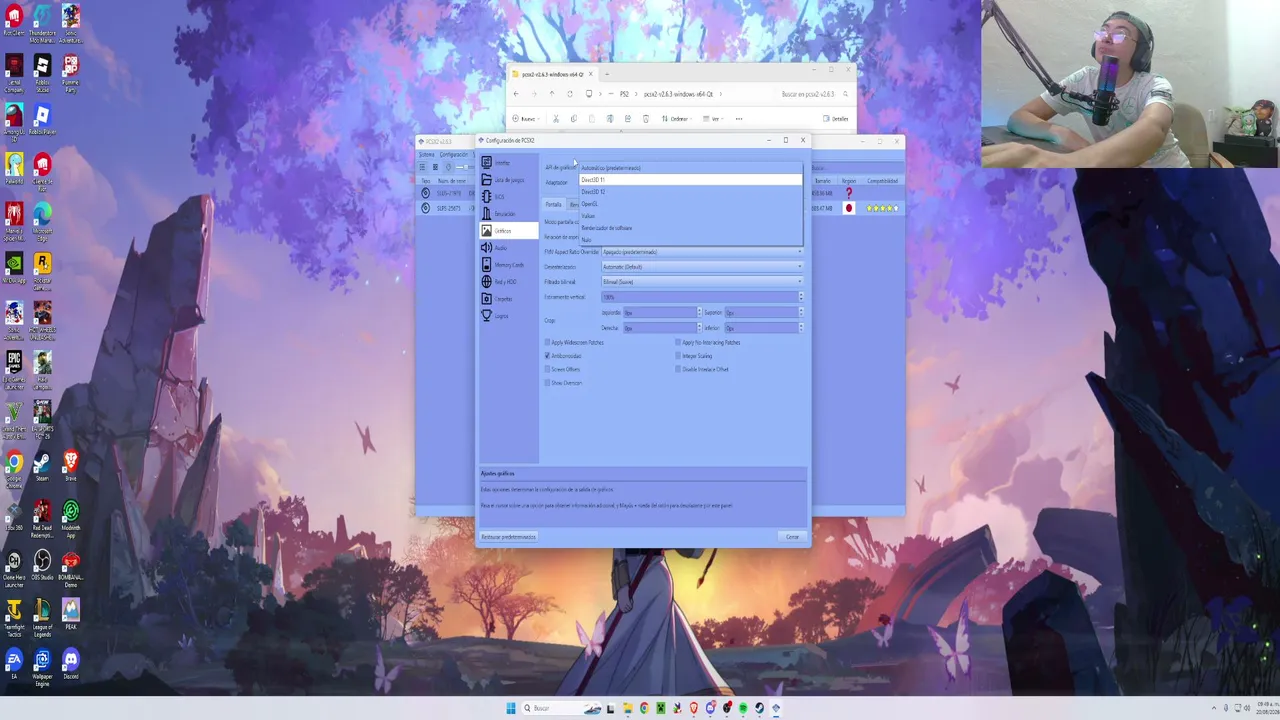The image size is (1280, 720).
Task: Click PS2 breadcrumb in File Explorer
Action: 624,94
